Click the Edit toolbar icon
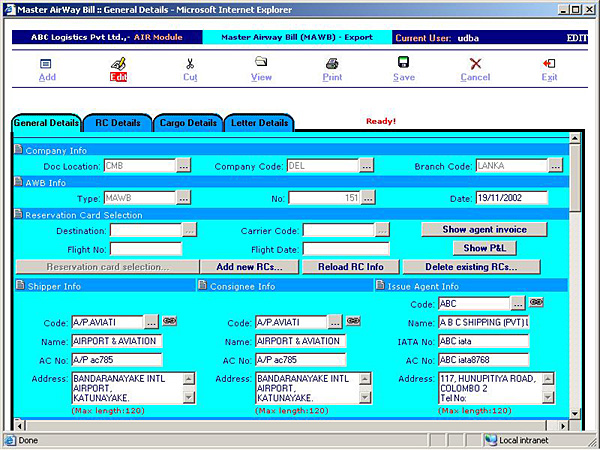The image size is (600, 450). pyautogui.click(x=118, y=64)
